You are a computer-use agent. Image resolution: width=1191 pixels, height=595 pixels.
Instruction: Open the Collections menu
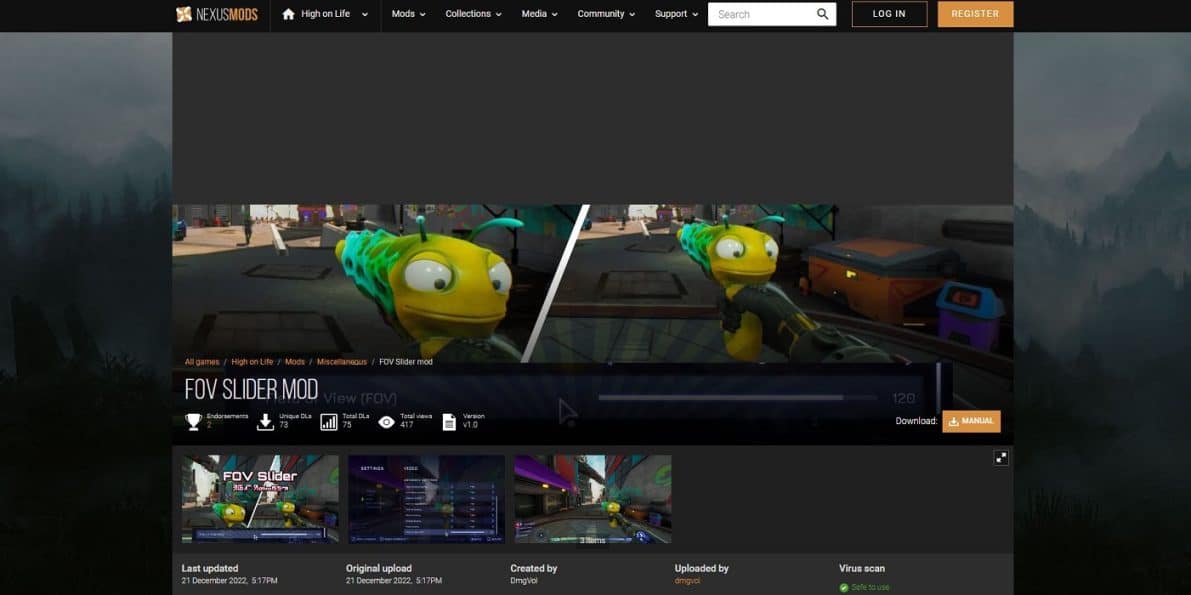473,14
